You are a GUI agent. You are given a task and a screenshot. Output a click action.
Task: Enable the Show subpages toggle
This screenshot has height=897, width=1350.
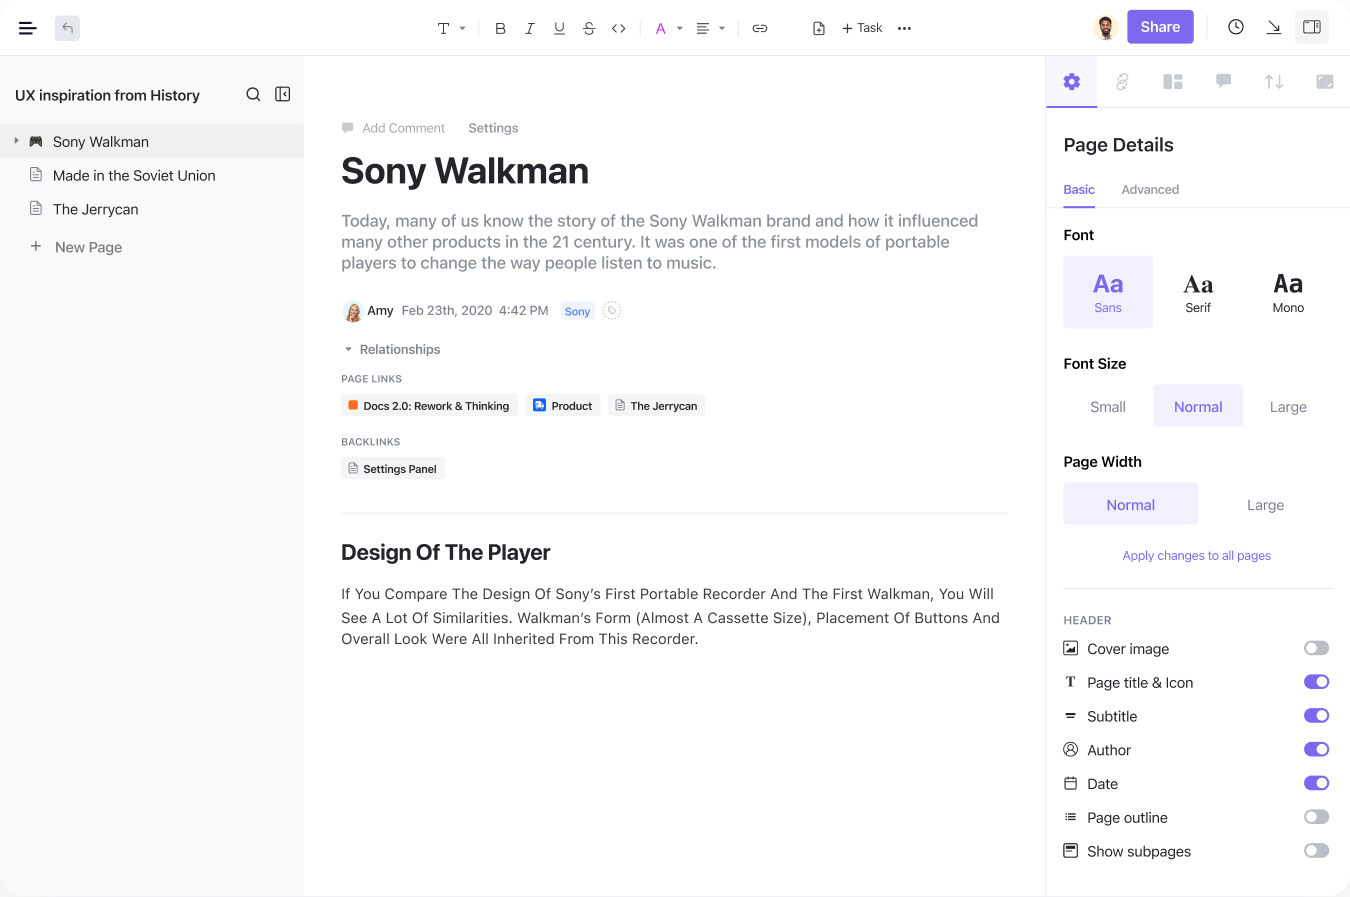point(1316,851)
